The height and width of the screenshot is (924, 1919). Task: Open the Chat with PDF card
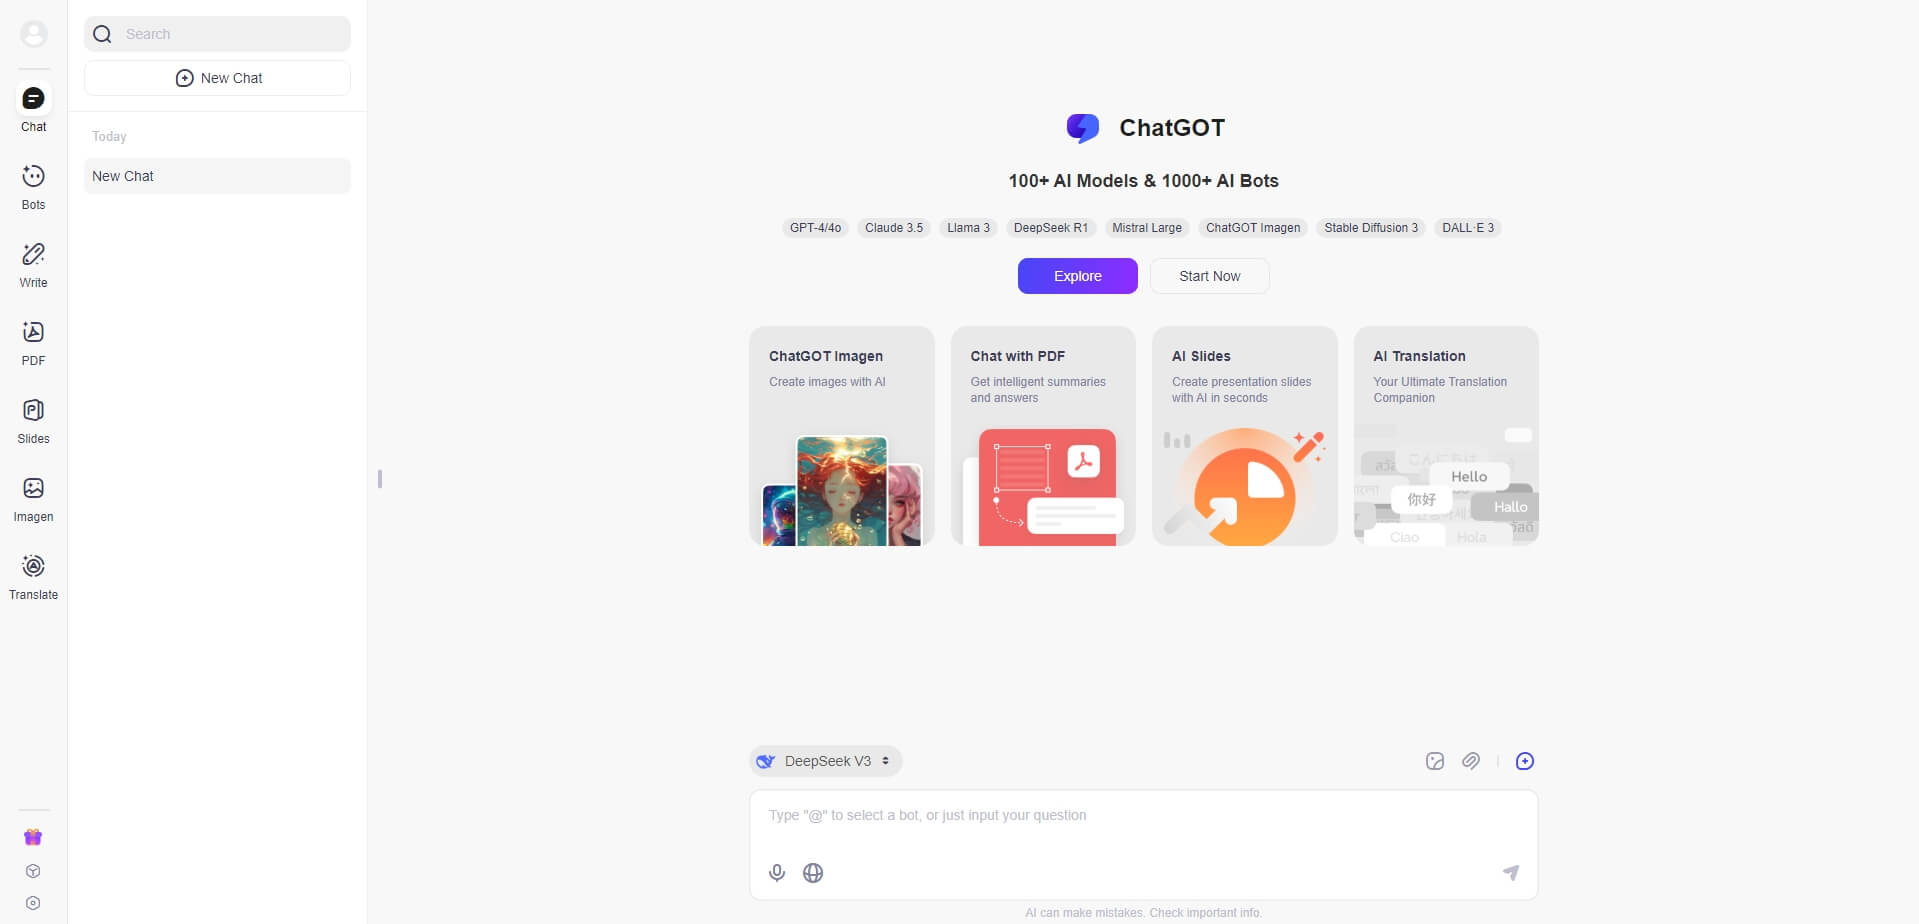tap(1043, 436)
